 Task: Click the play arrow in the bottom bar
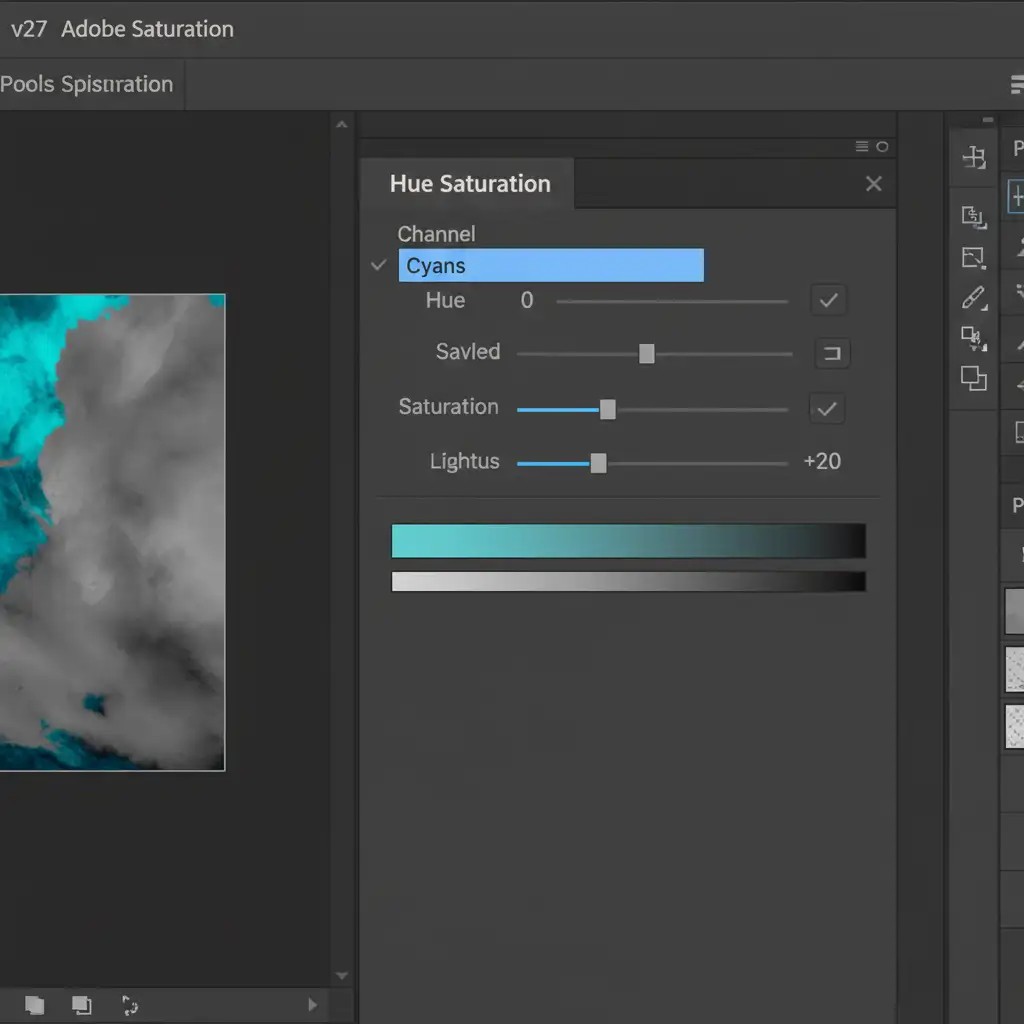(x=312, y=1005)
